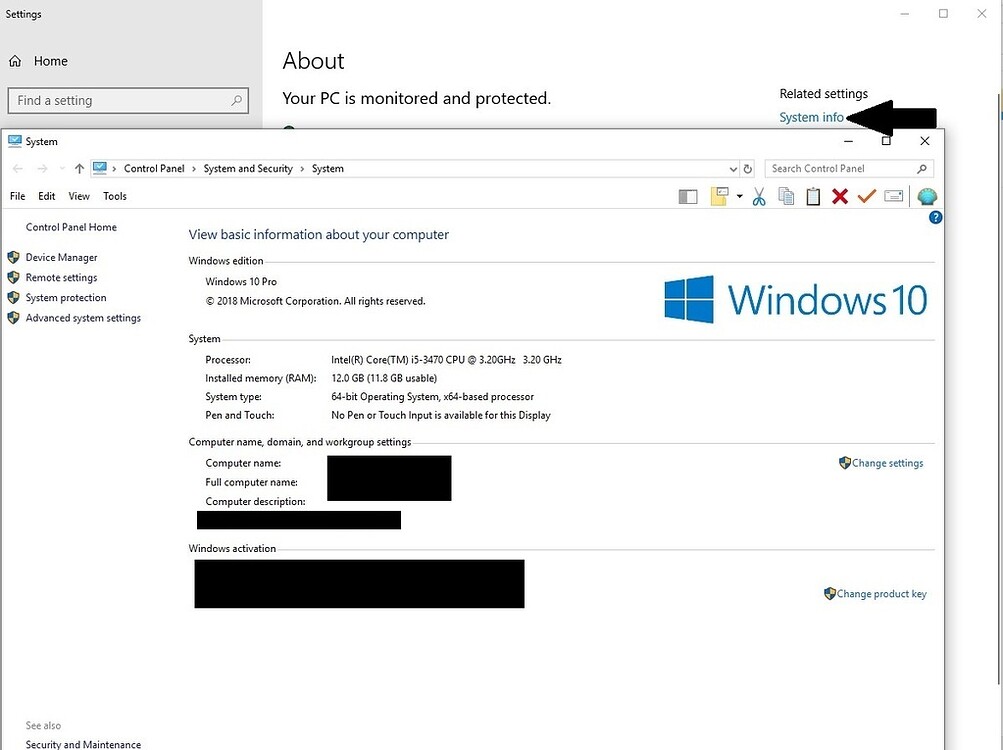Screen dimensions: 1003x750
Task: Click the red X delete icon
Action: coord(839,196)
